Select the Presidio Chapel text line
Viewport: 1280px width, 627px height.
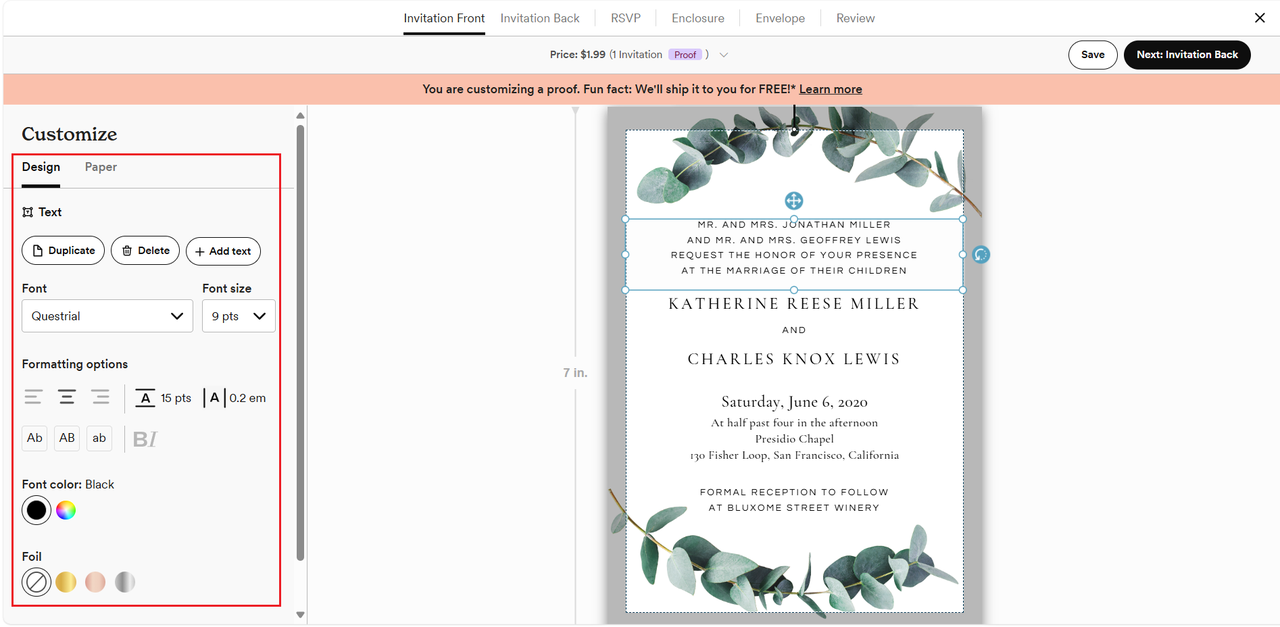pyautogui.click(x=794, y=439)
